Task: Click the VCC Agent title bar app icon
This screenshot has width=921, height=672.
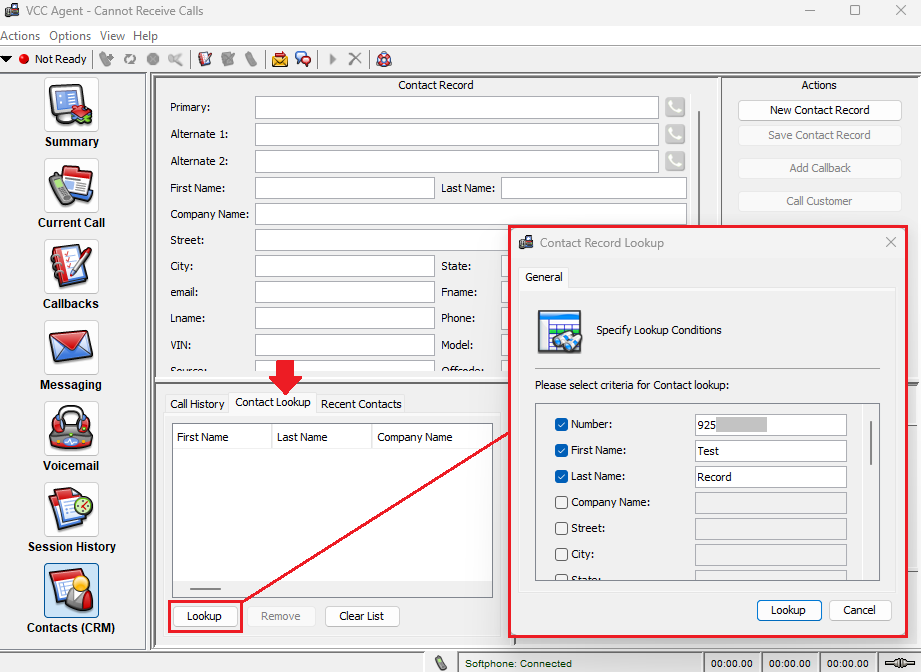Action: (12, 11)
